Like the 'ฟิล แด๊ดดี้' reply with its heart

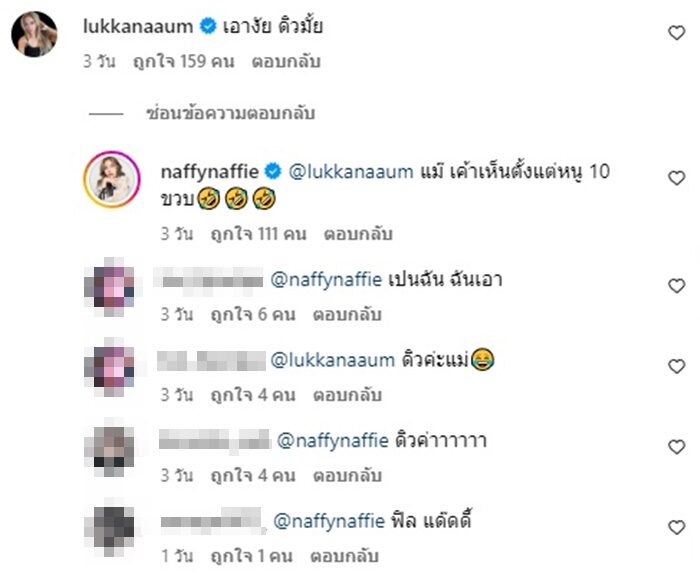tap(676, 527)
